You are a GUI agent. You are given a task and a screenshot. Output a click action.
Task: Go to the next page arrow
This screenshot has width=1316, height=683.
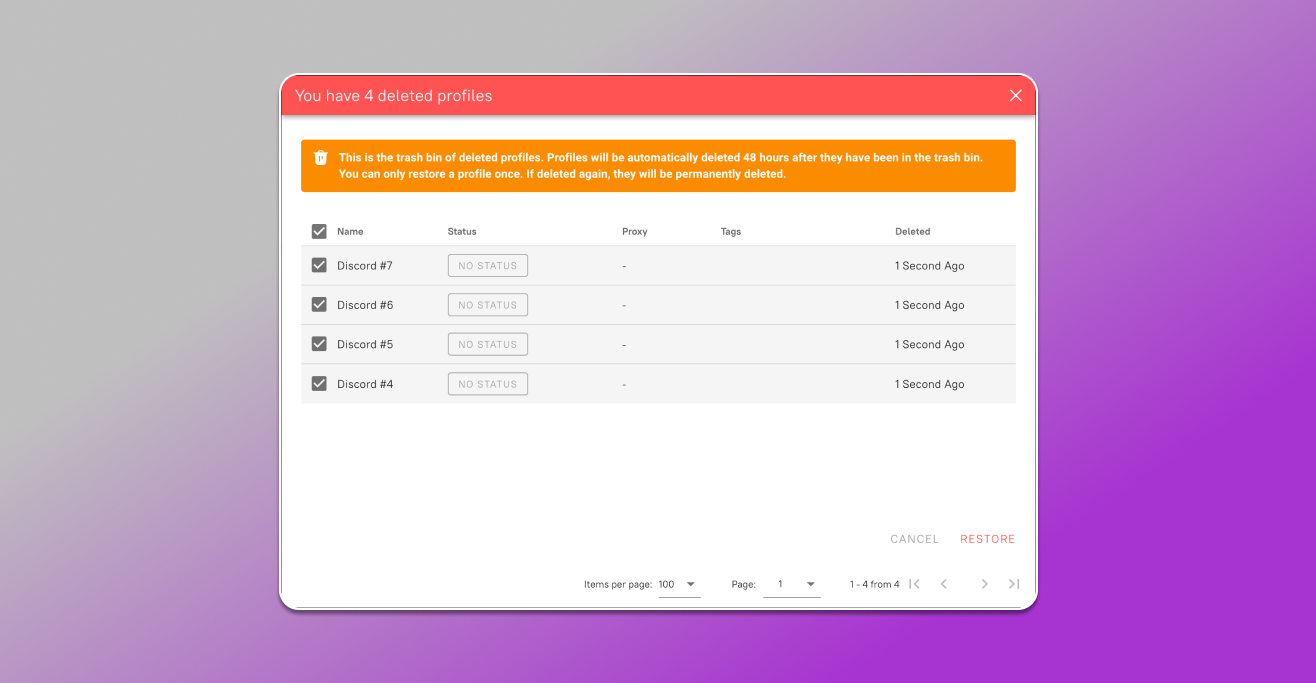[x=984, y=584]
